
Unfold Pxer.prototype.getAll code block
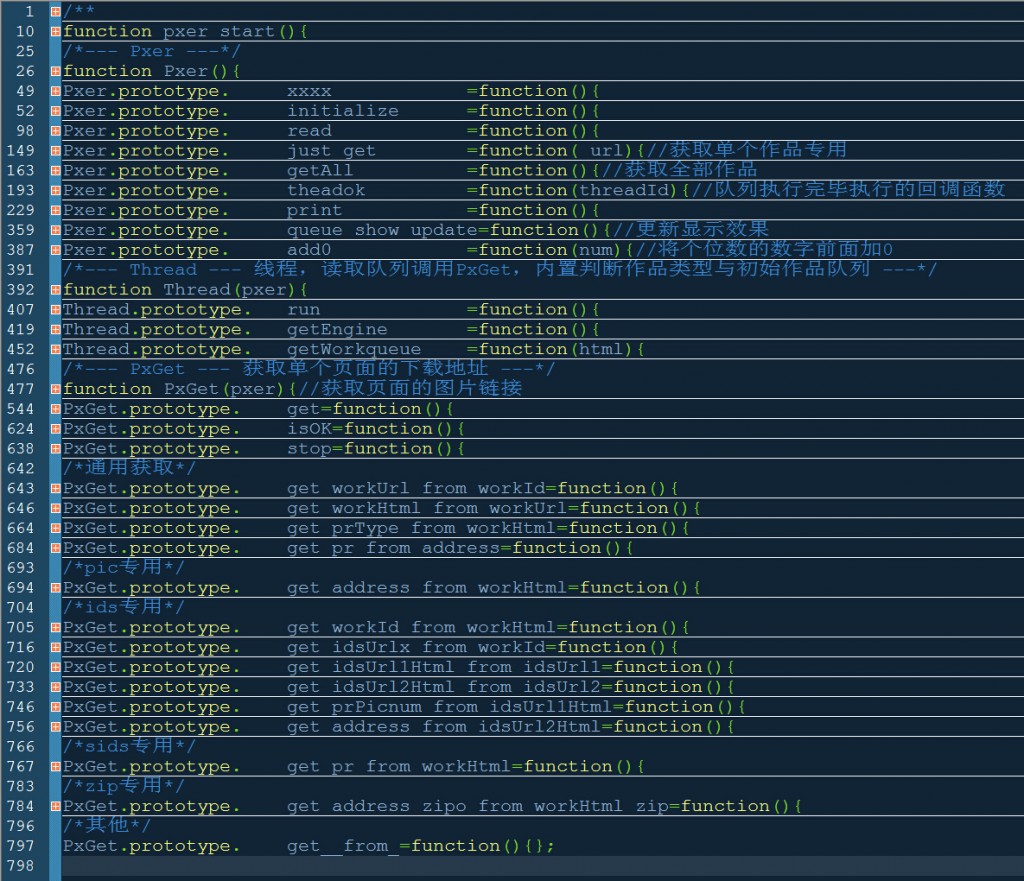point(55,171)
